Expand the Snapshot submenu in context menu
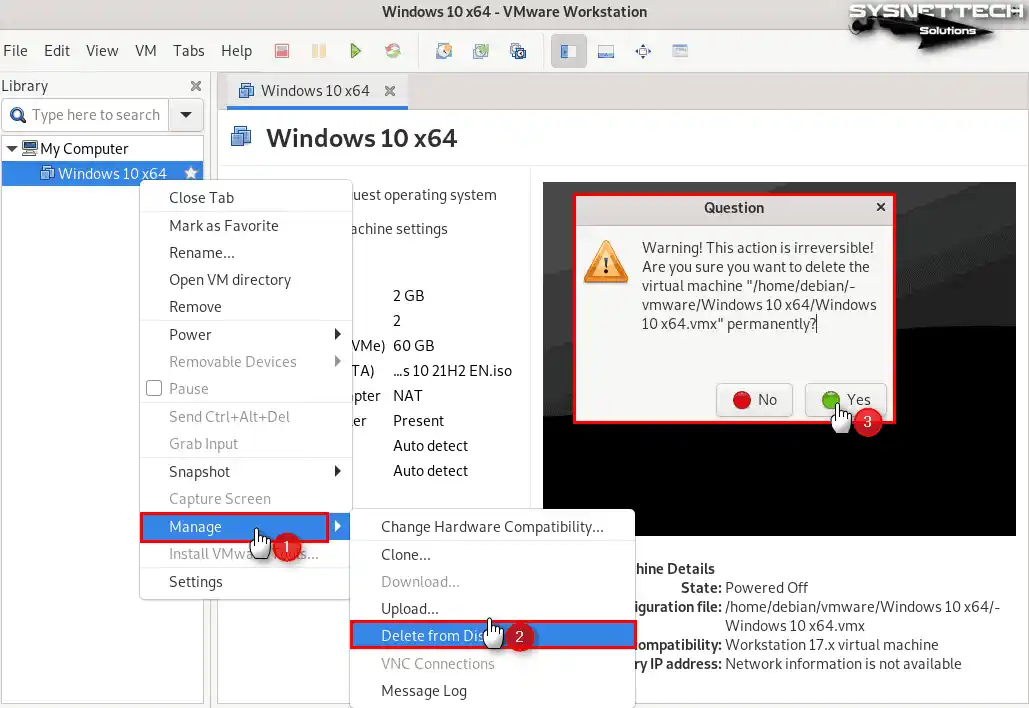Image resolution: width=1029 pixels, height=708 pixels. (245, 471)
